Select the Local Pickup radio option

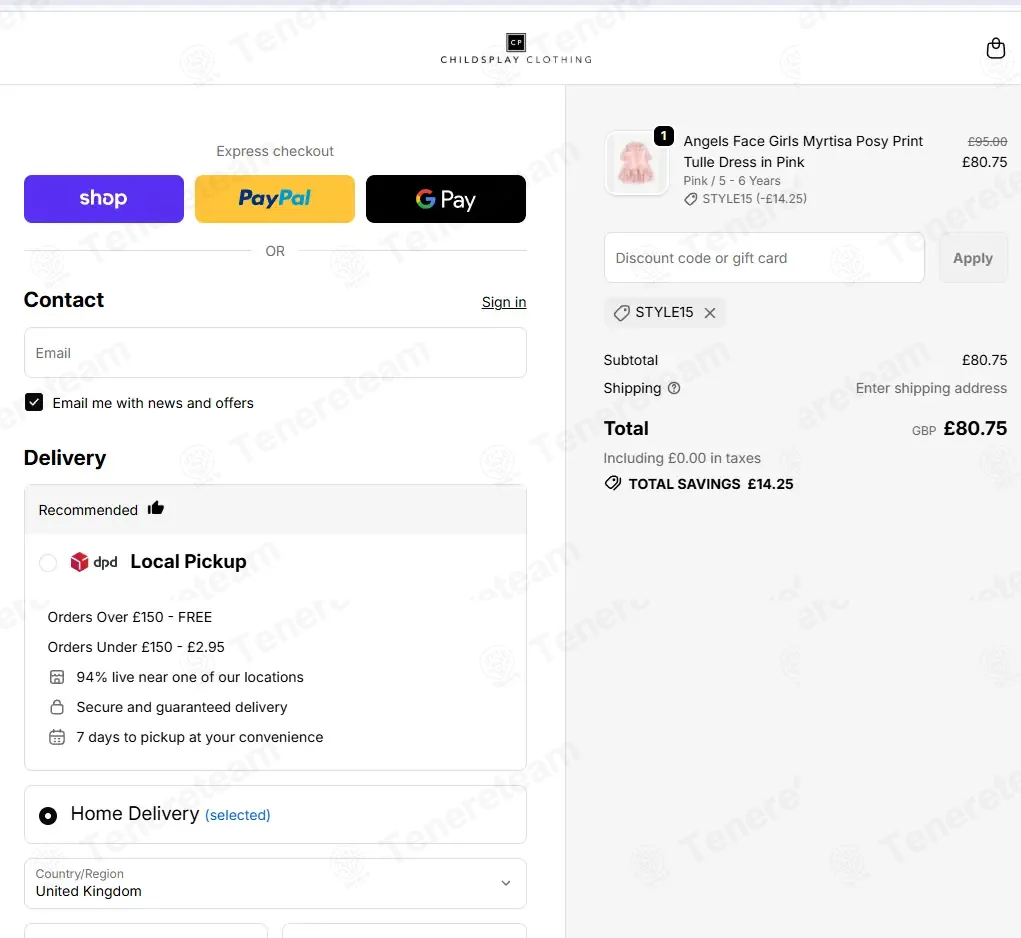48,562
